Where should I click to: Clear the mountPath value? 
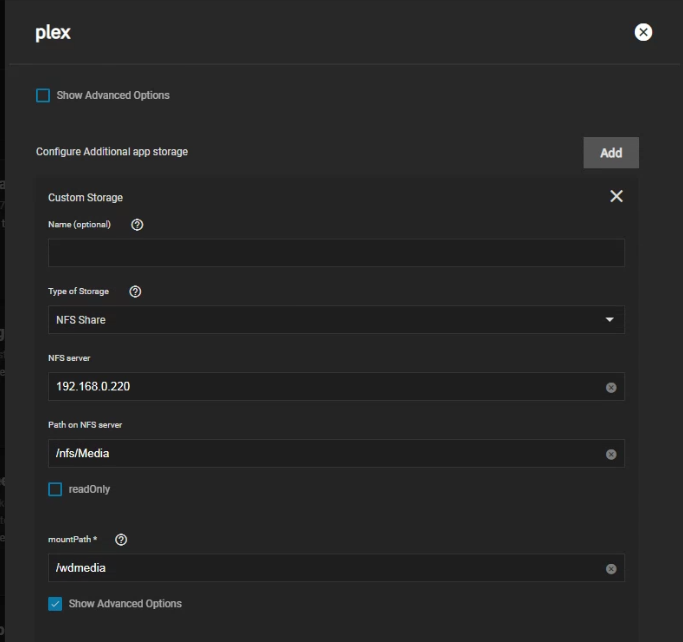611,569
